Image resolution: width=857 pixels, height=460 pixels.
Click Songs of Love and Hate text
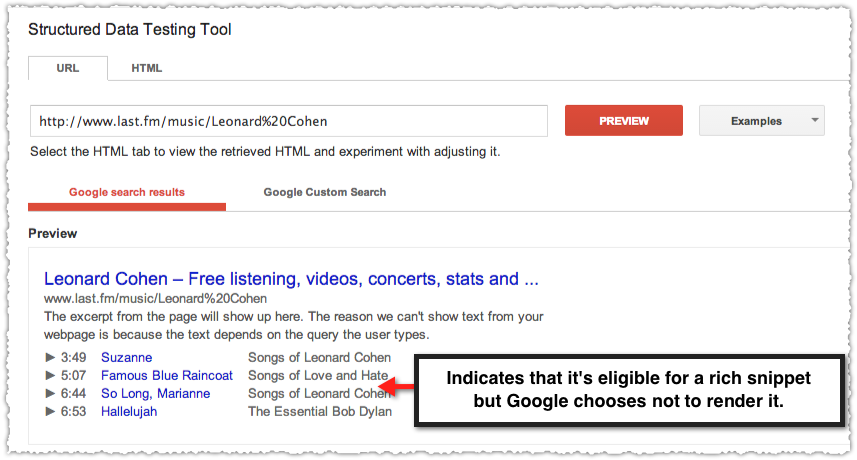[x=318, y=375]
